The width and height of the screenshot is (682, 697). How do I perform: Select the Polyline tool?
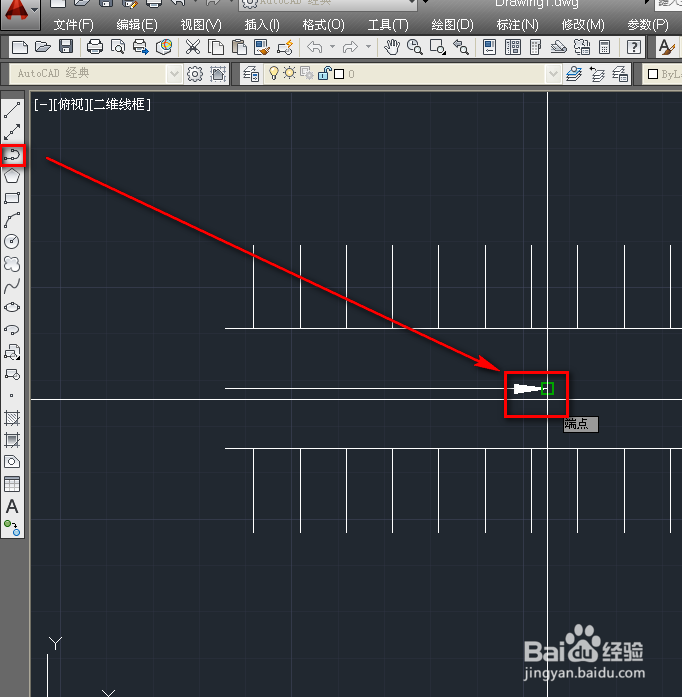pos(12,155)
